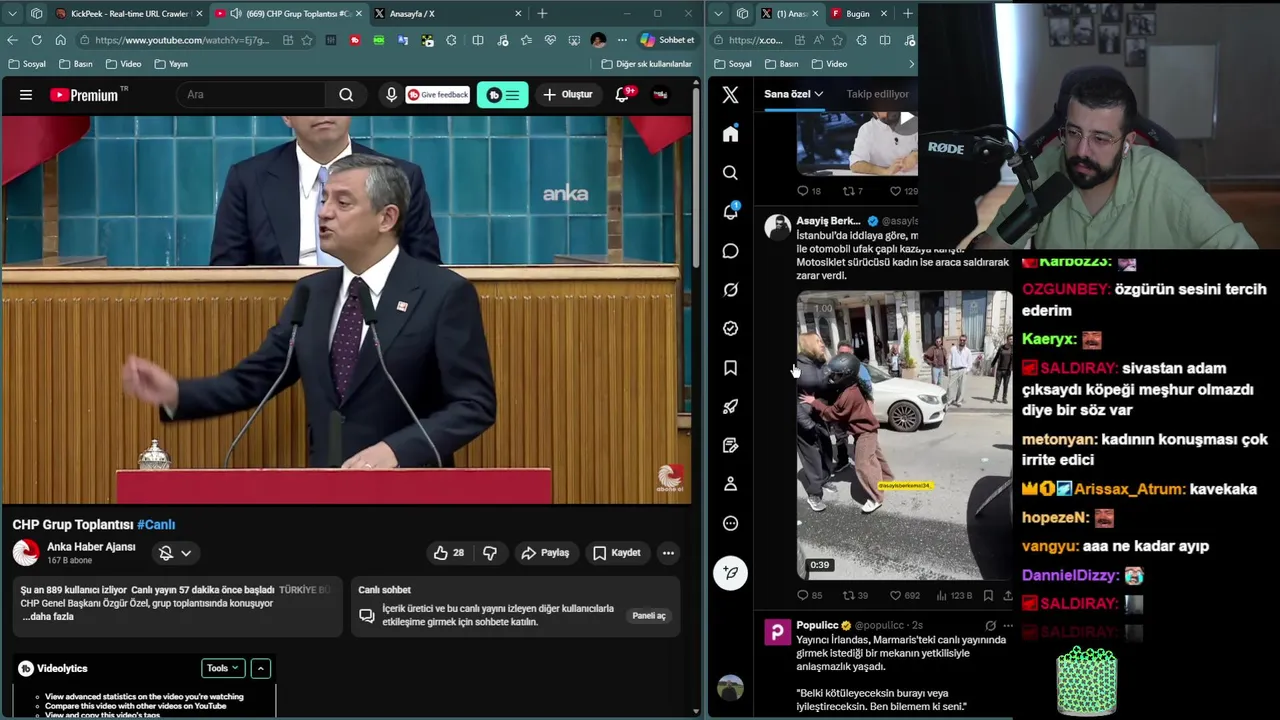Favorite the YouTube page with star icon
Image resolution: width=1280 pixels, height=720 pixels.
[x=307, y=40]
